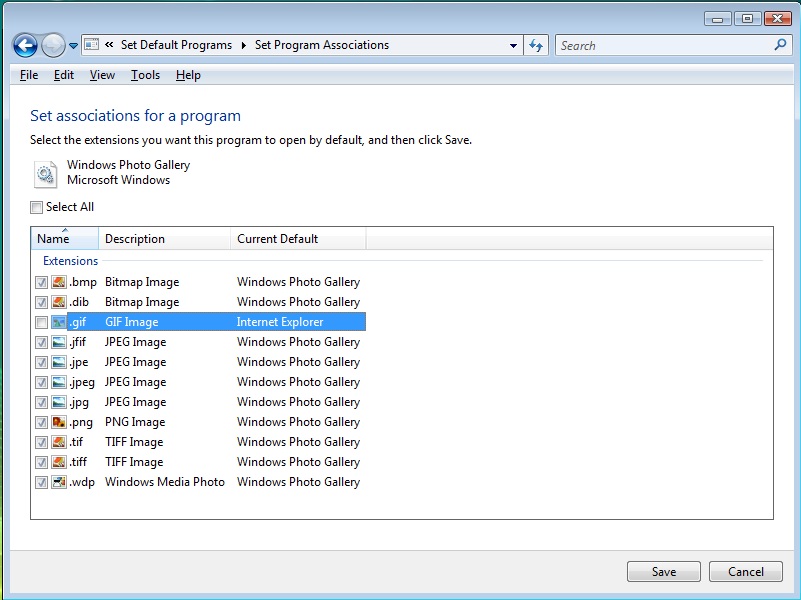Select the PNG Image description text
The width and height of the screenshot is (801, 600).
[135, 422]
